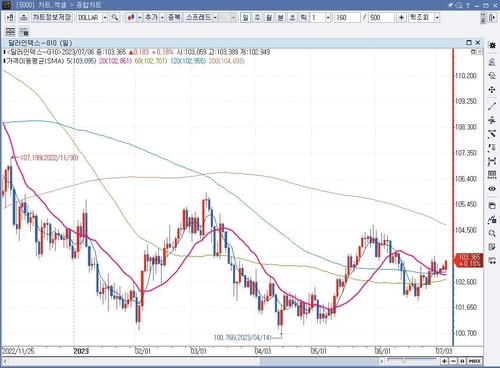Select the 월 (monthly) period toggle
Image resolution: width=500 pixels, height=368 pixels.
click(x=269, y=17)
